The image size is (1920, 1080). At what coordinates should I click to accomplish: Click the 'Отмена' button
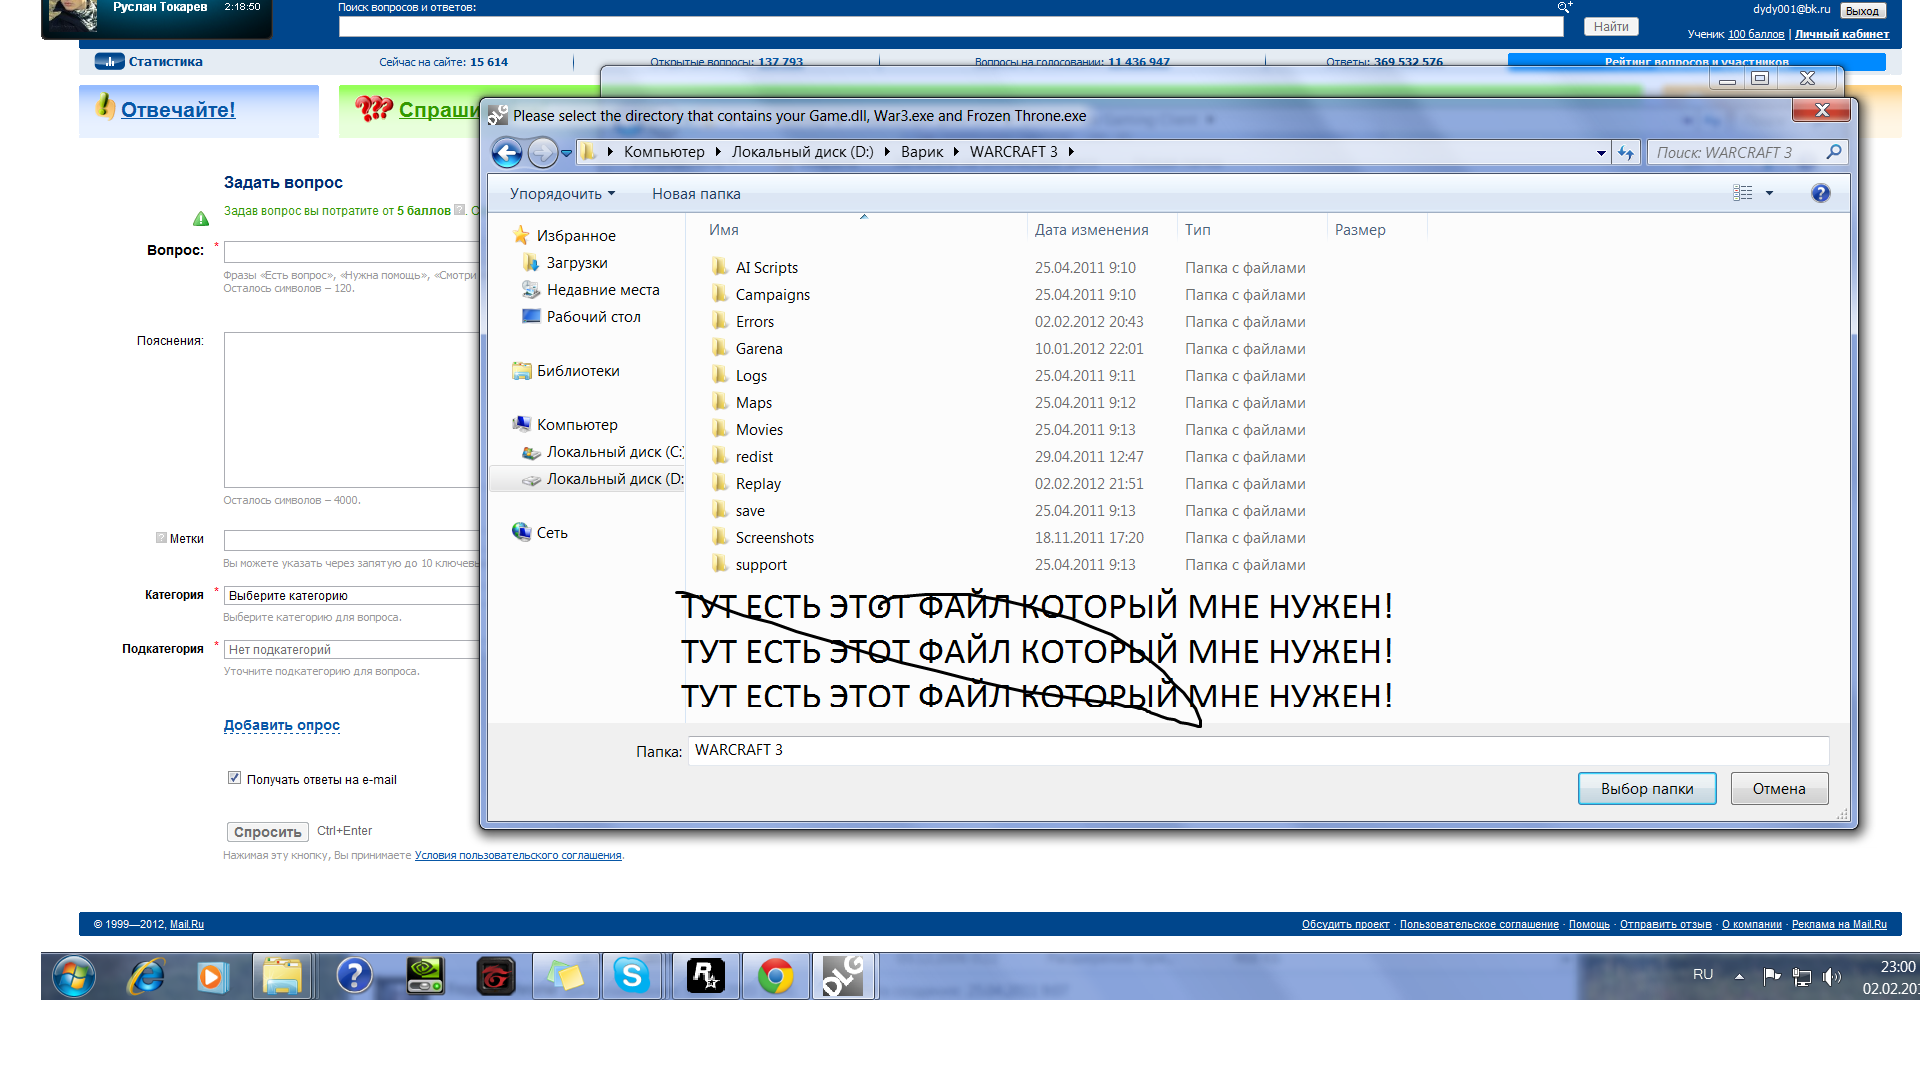tap(1778, 789)
